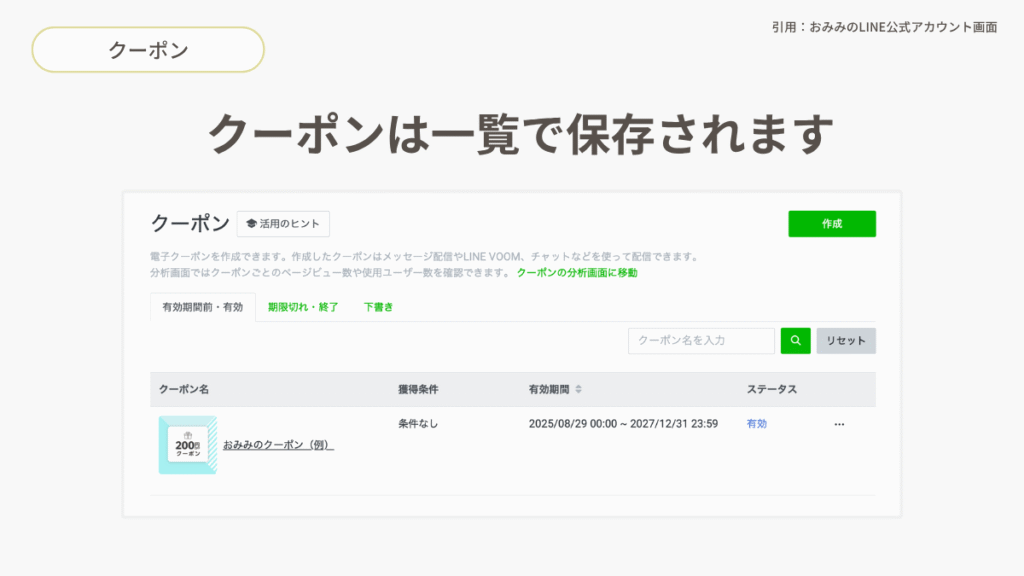Sort by the 有効期間 sort arrows

click(578, 389)
